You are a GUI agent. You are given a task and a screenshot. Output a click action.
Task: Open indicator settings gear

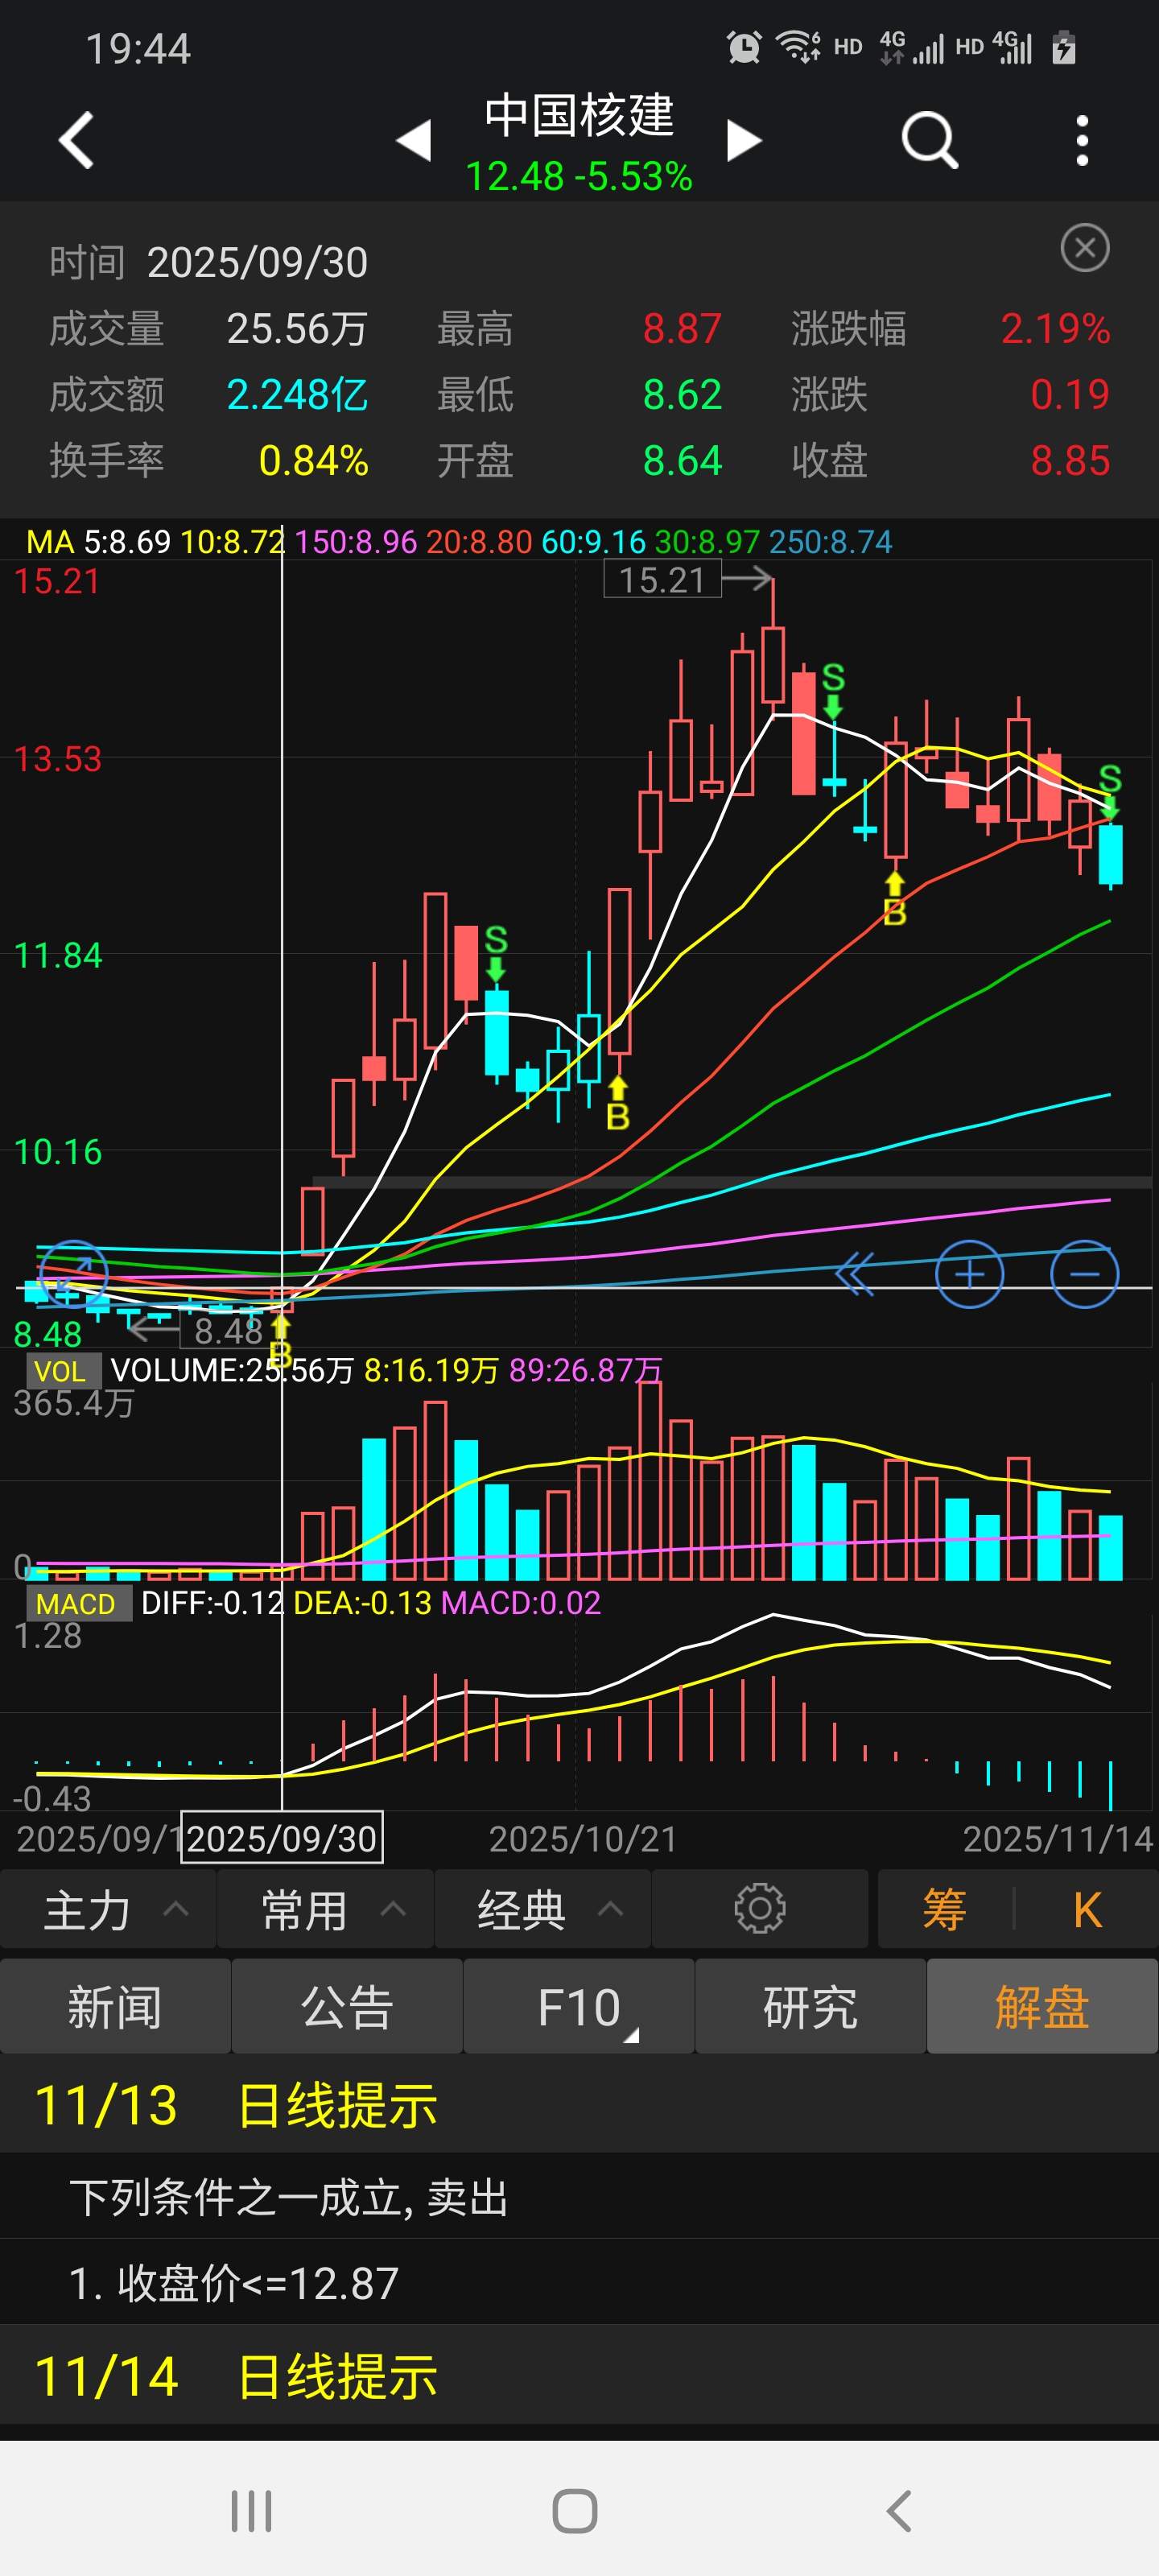coord(760,1908)
